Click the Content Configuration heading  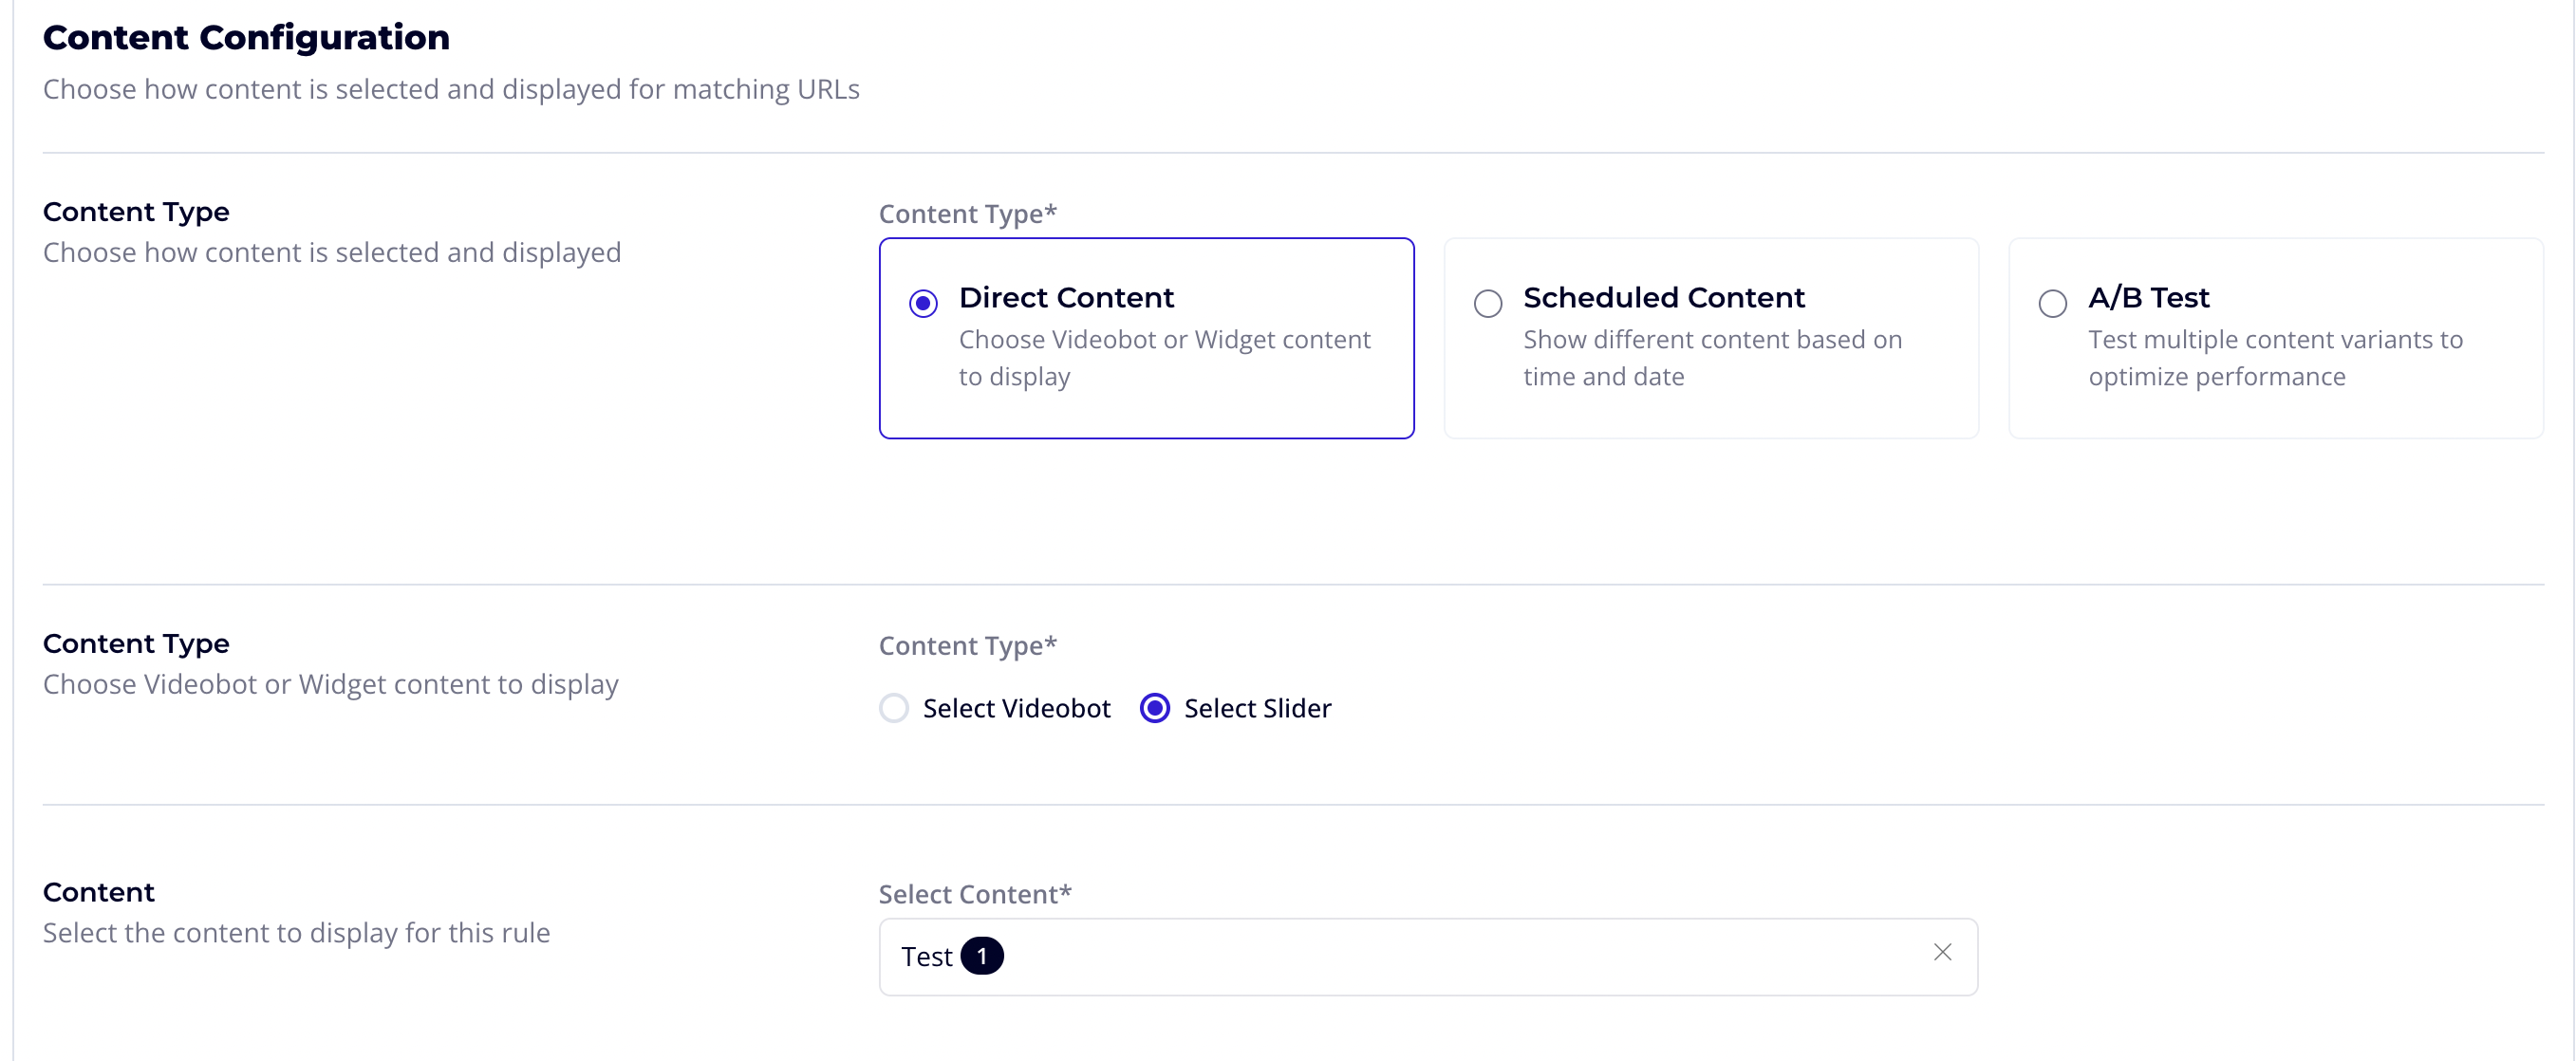tap(246, 37)
